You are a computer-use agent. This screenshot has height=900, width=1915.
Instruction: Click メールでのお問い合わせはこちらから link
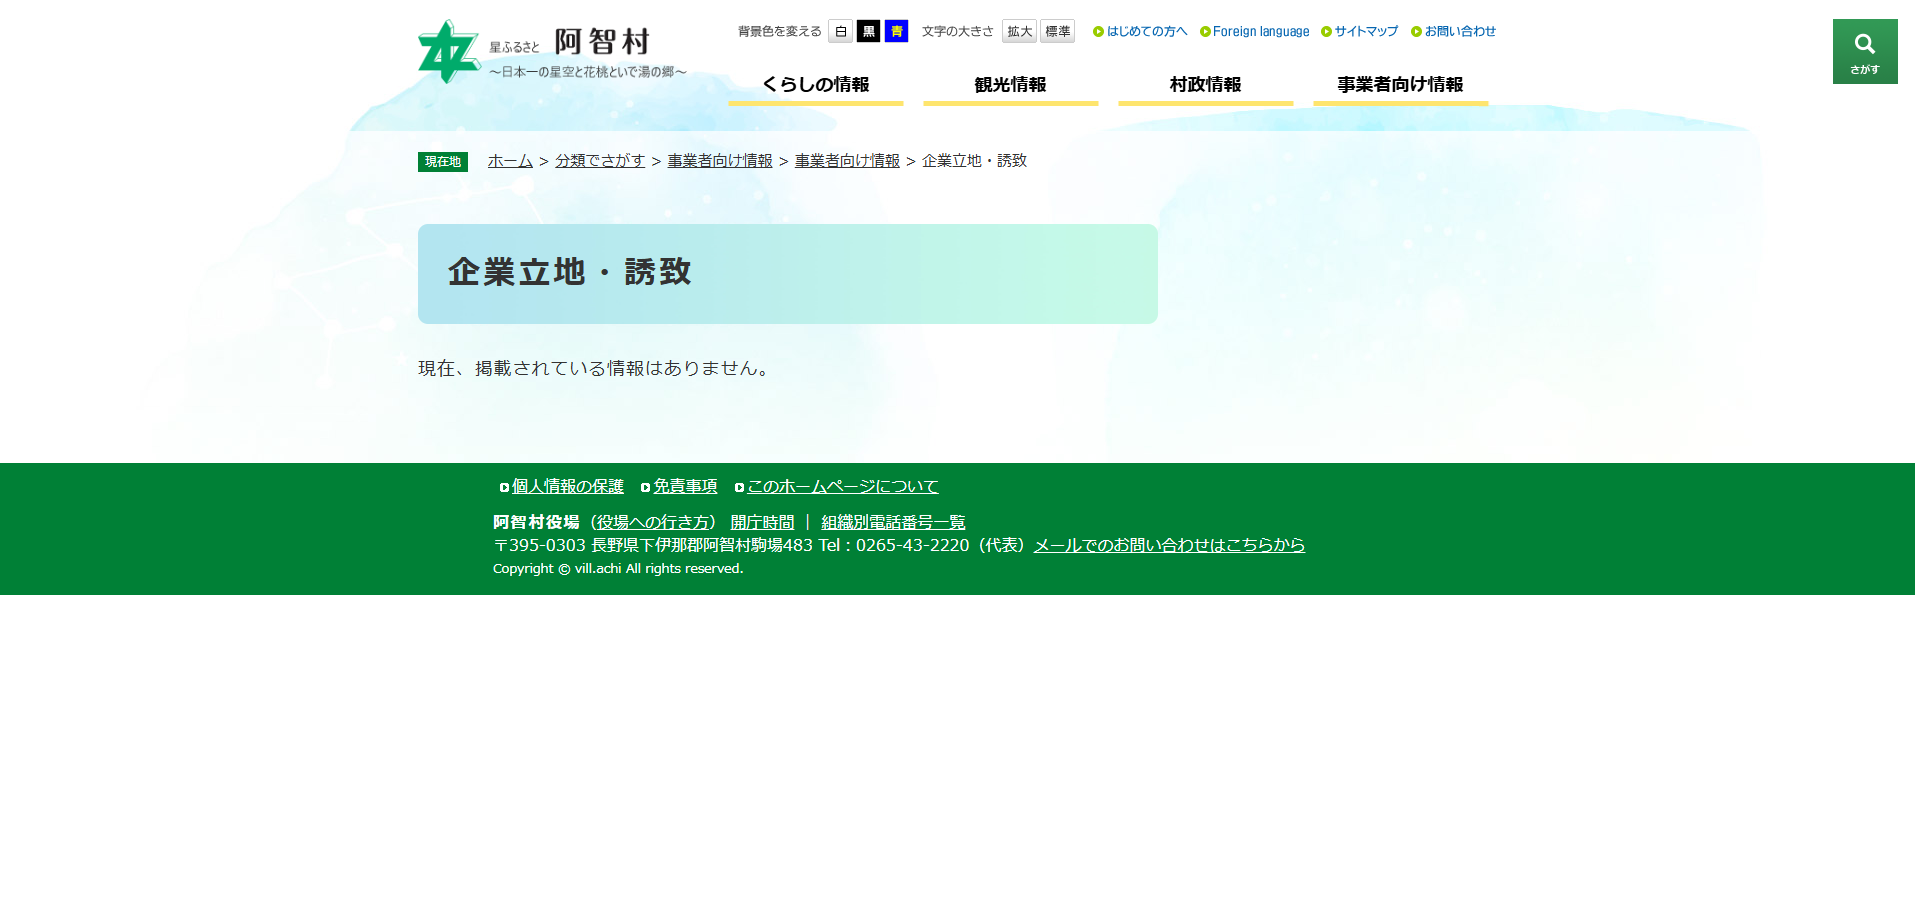1169,545
